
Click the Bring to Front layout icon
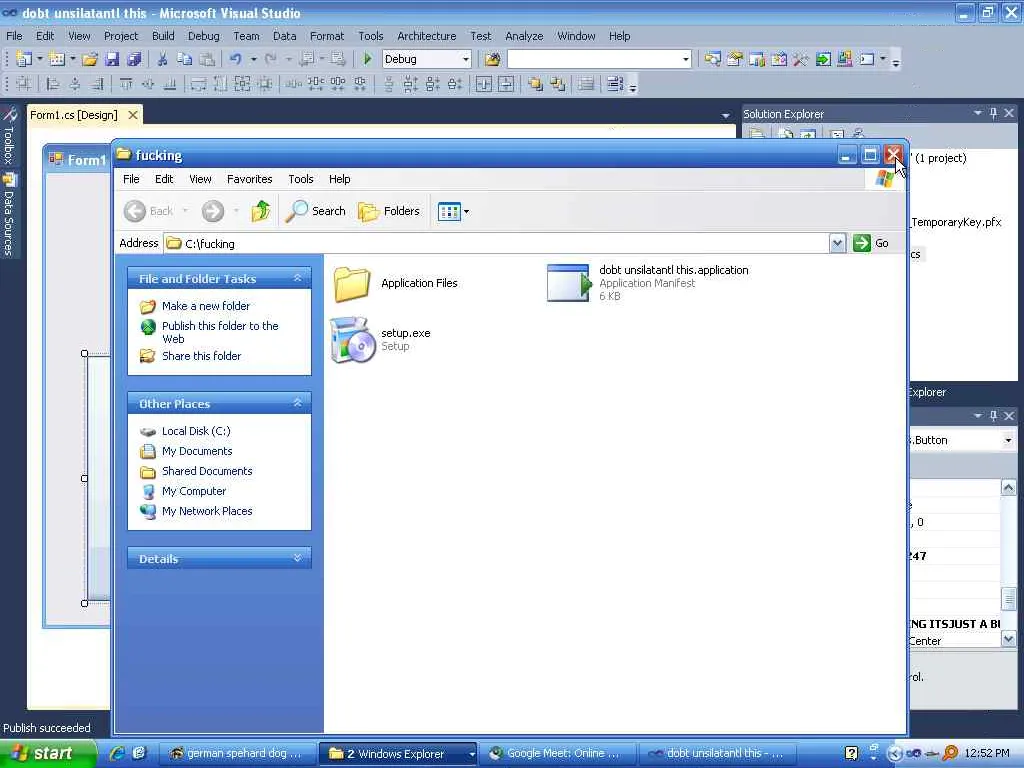pyautogui.click(x=536, y=84)
